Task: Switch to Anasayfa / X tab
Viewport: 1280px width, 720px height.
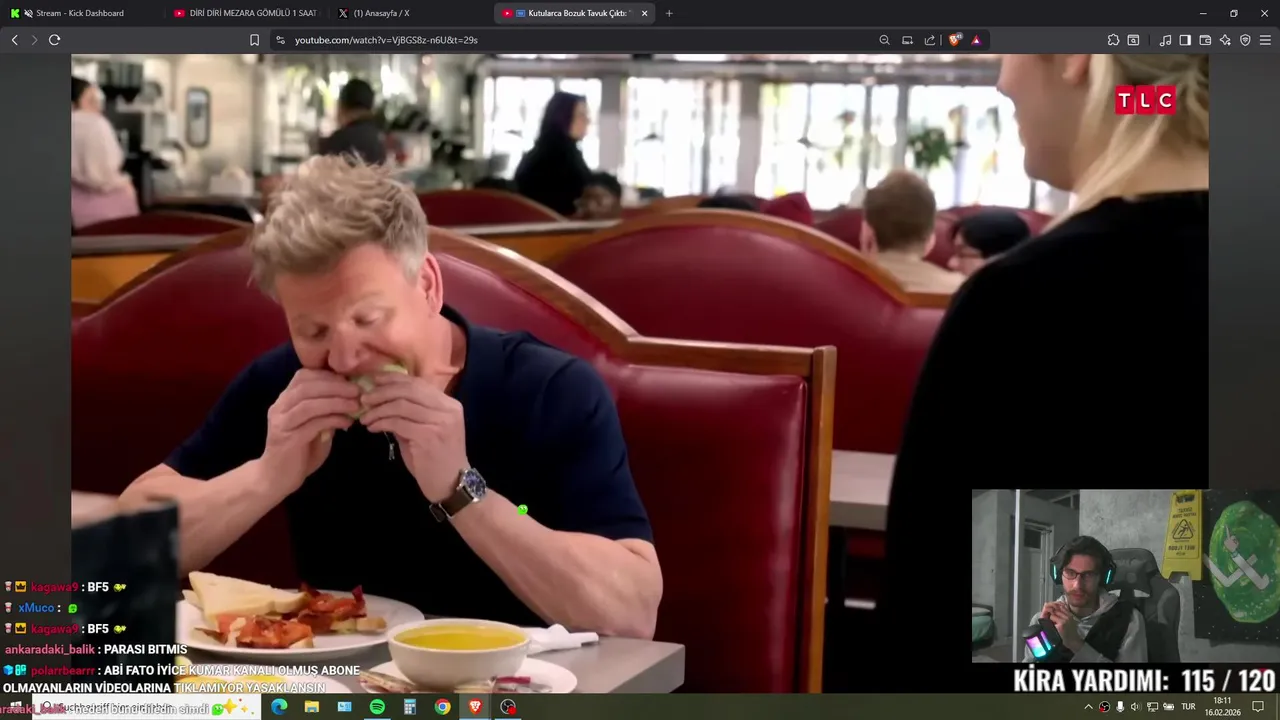Action: point(410,13)
